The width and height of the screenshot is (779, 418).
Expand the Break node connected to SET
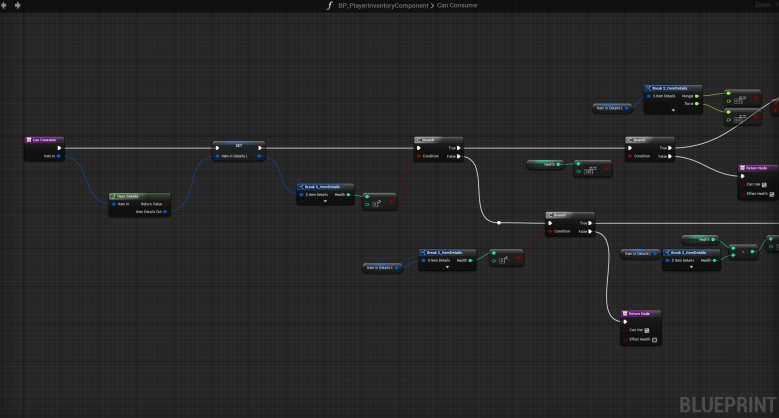(x=325, y=202)
